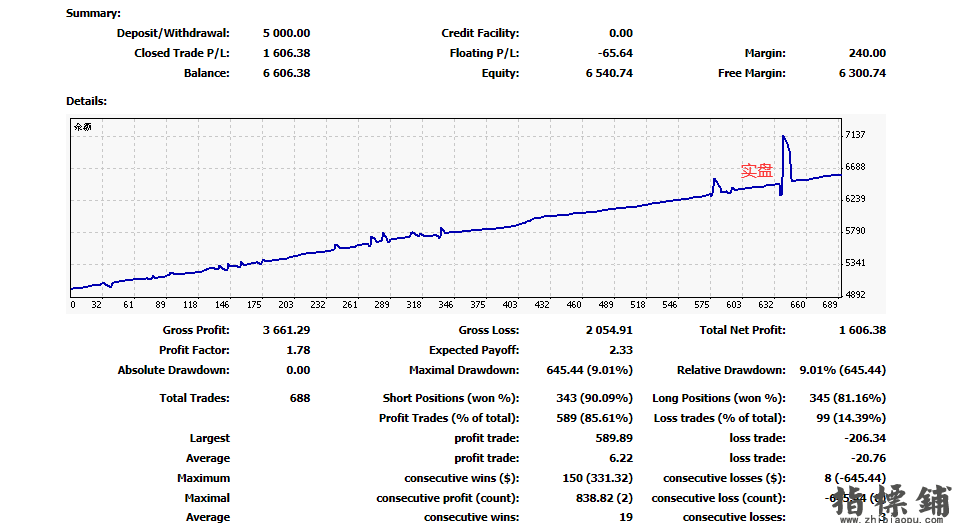This screenshot has height=528, width=963.
Task: Click the 'Total Trades:' label
Action: pyautogui.click(x=194, y=398)
